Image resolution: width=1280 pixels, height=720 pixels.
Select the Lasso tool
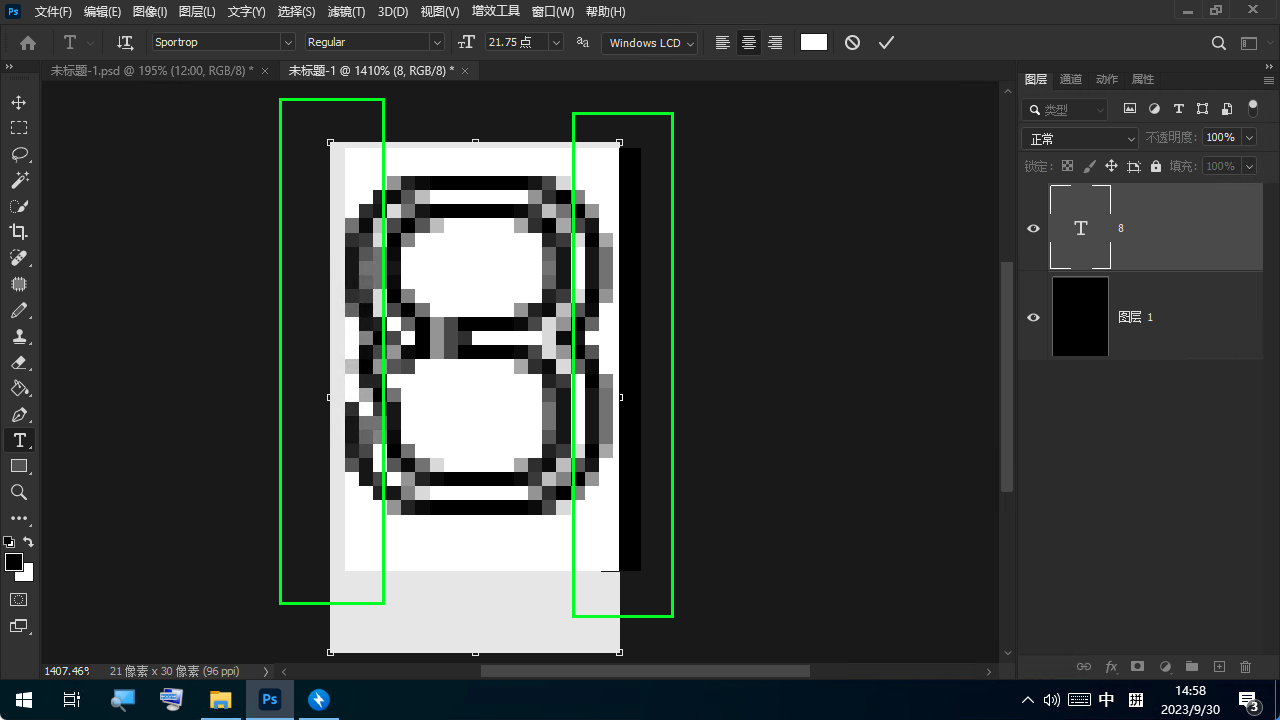click(19, 154)
